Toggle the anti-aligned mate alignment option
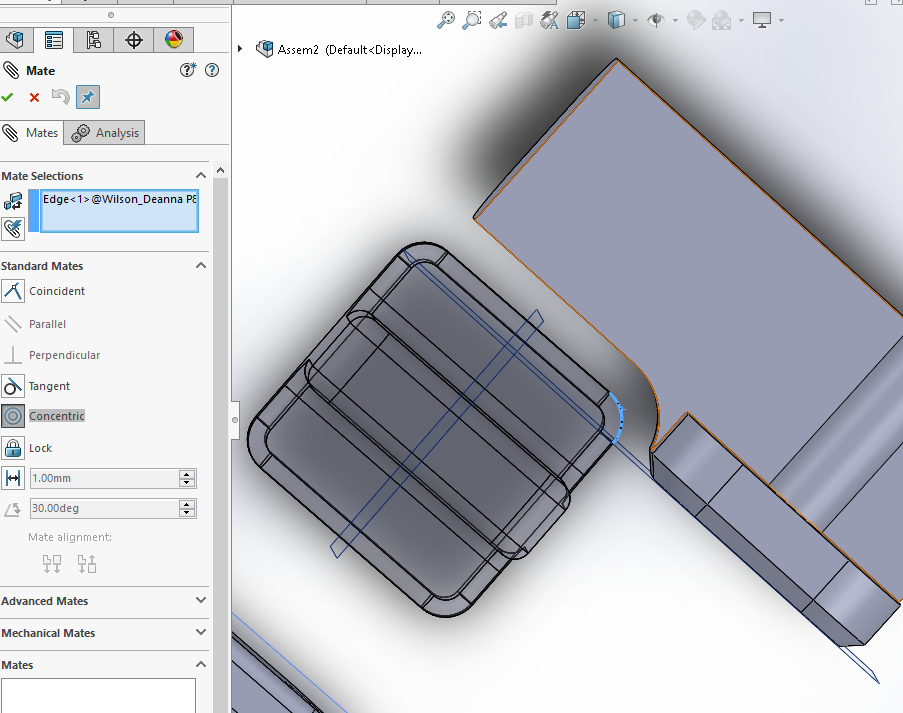This screenshot has height=713, width=903. pyautogui.click(x=86, y=563)
